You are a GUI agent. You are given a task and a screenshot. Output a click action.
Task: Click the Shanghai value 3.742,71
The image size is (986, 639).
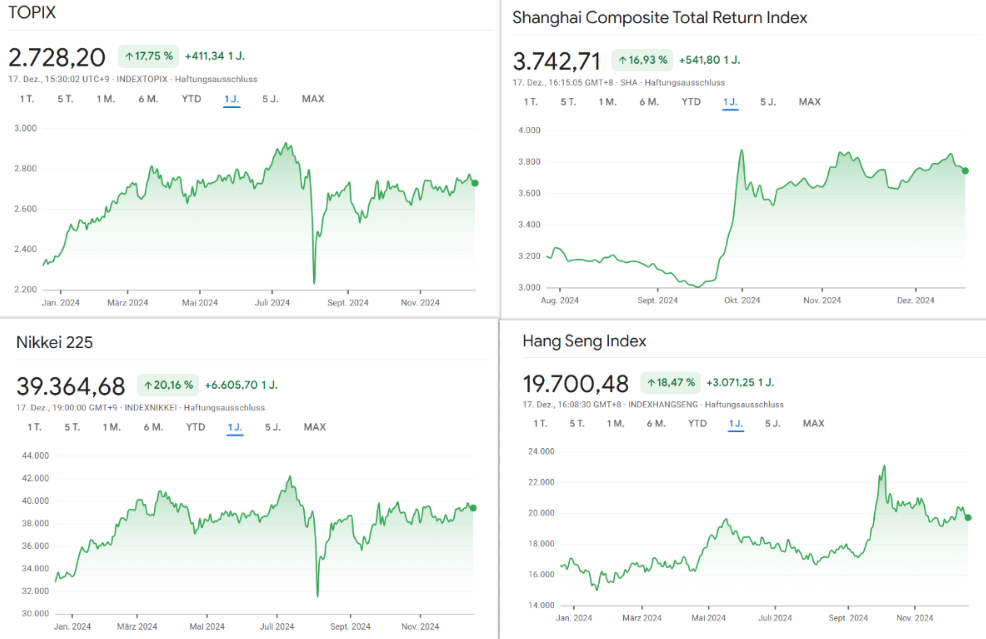tap(557, 61)
